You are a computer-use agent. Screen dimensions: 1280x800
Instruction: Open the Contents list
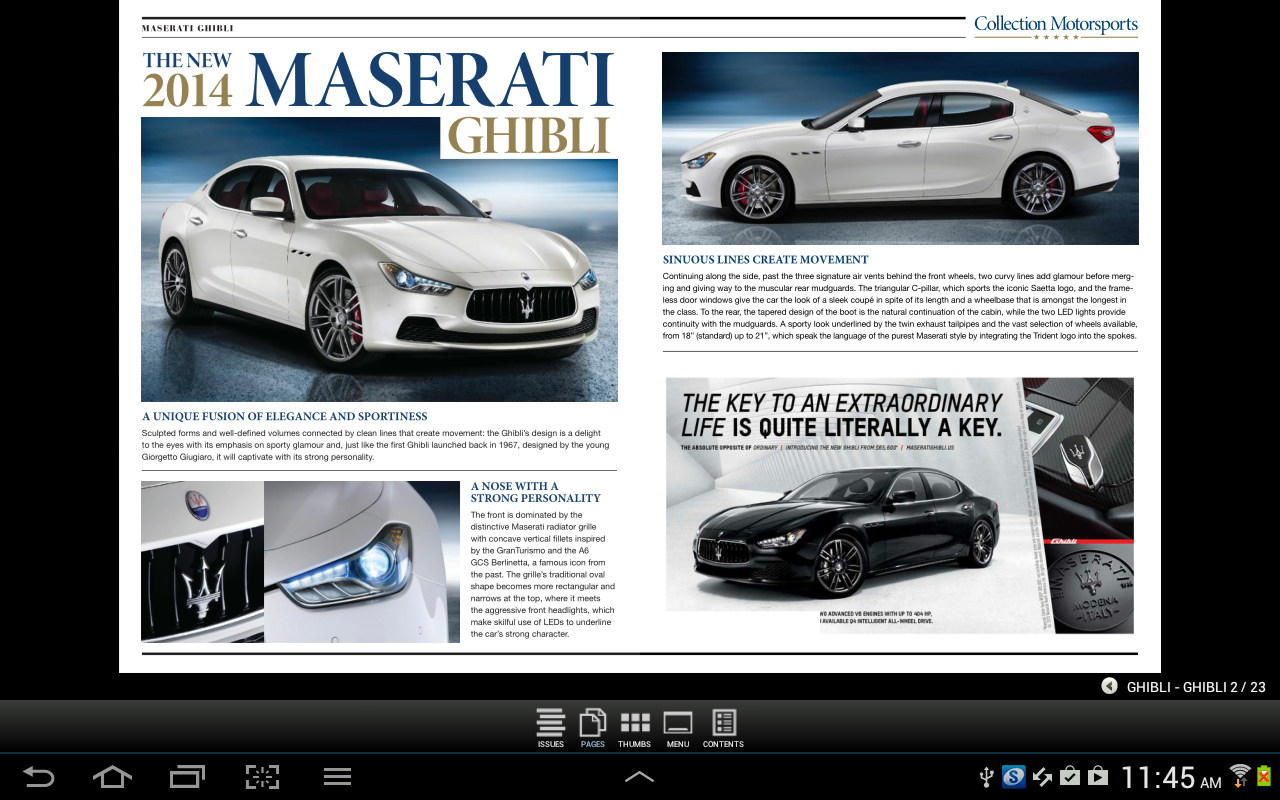723,728
